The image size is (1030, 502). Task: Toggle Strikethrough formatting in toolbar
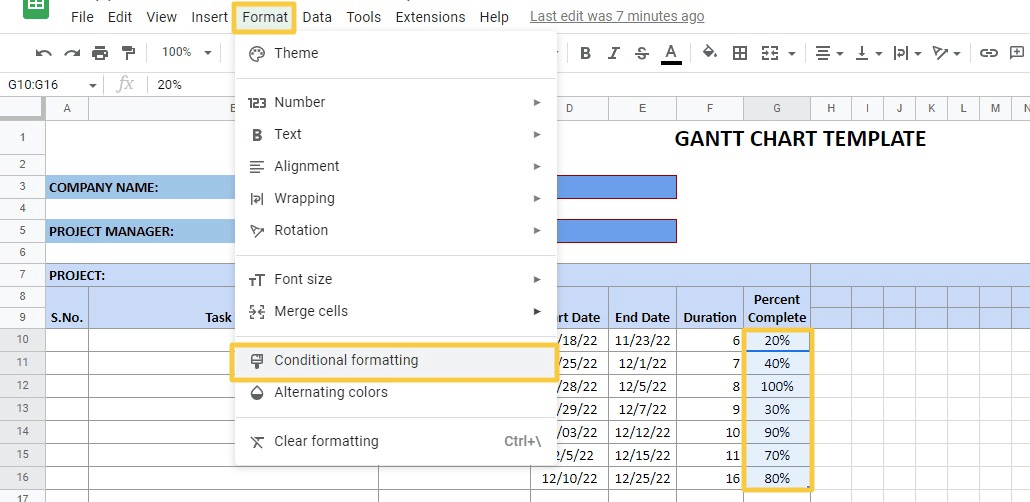tap(642, 53)
